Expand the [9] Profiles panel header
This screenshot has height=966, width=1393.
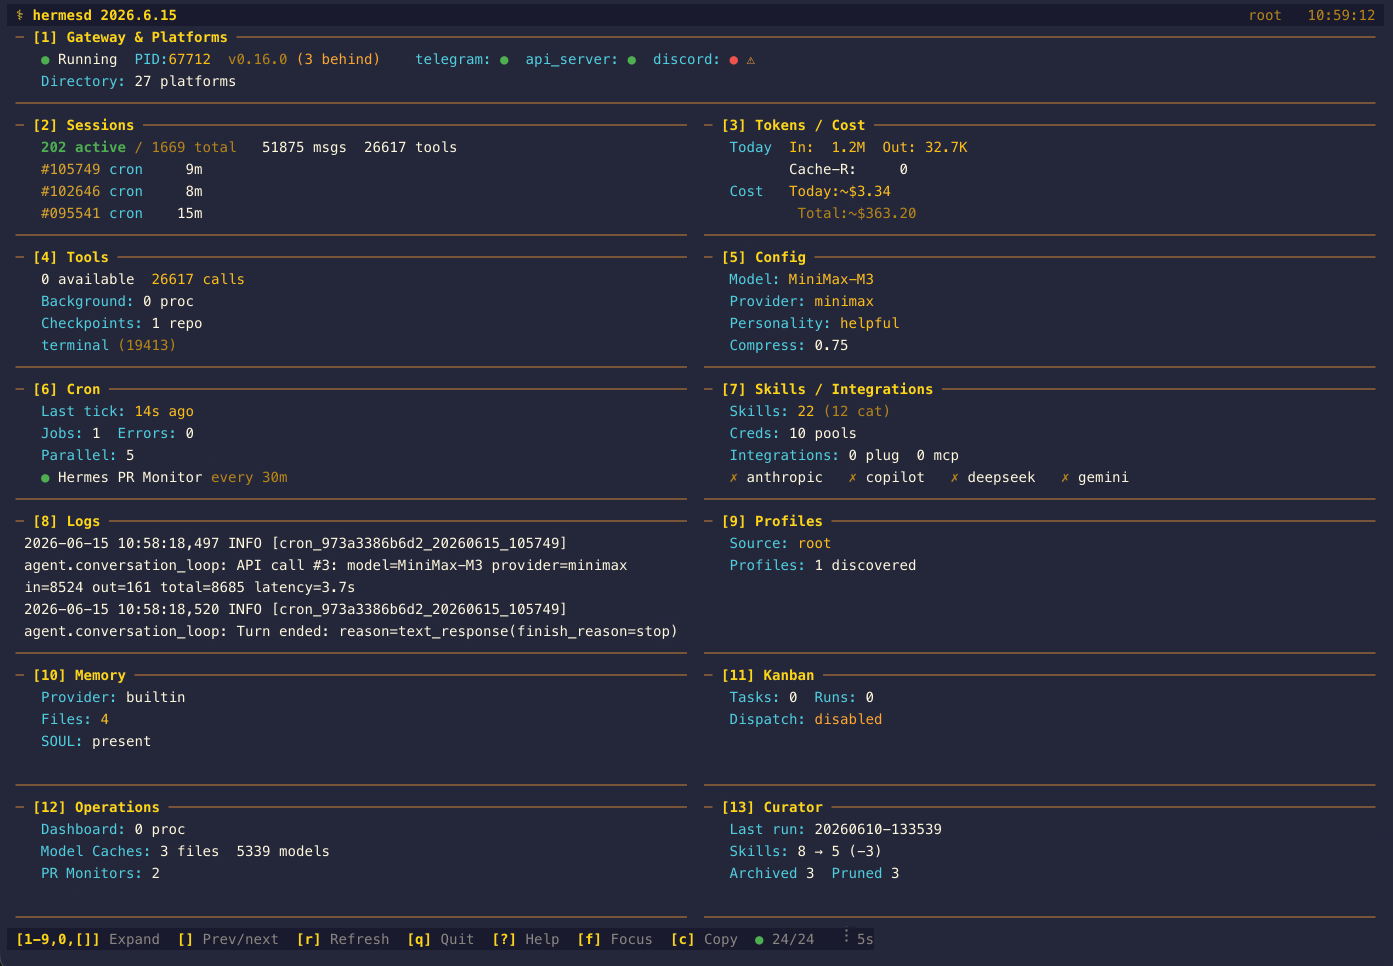coord(772,521)
